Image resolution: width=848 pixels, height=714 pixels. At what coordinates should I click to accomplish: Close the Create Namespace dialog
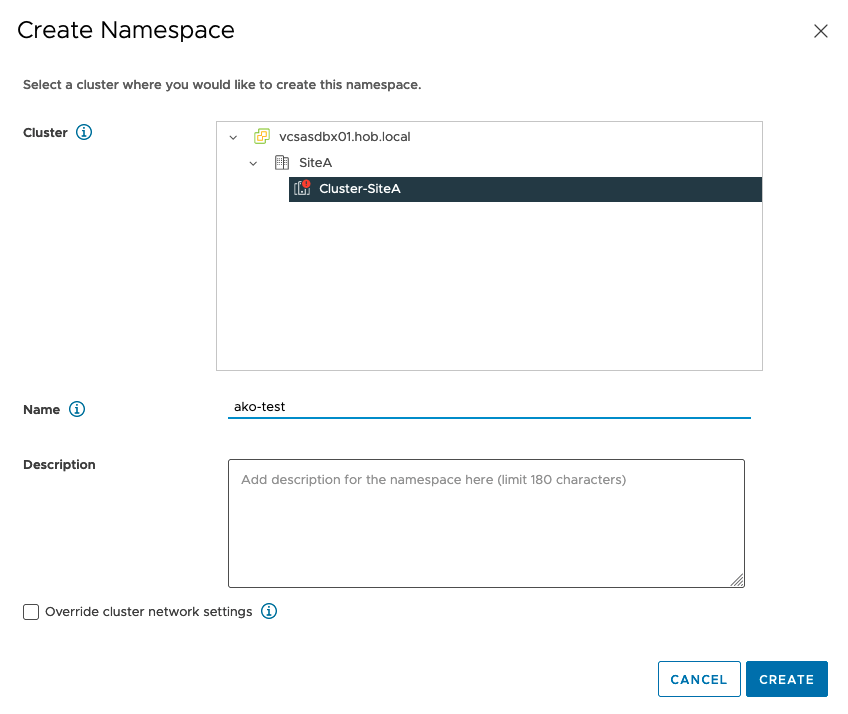click(x=821, y=31)
